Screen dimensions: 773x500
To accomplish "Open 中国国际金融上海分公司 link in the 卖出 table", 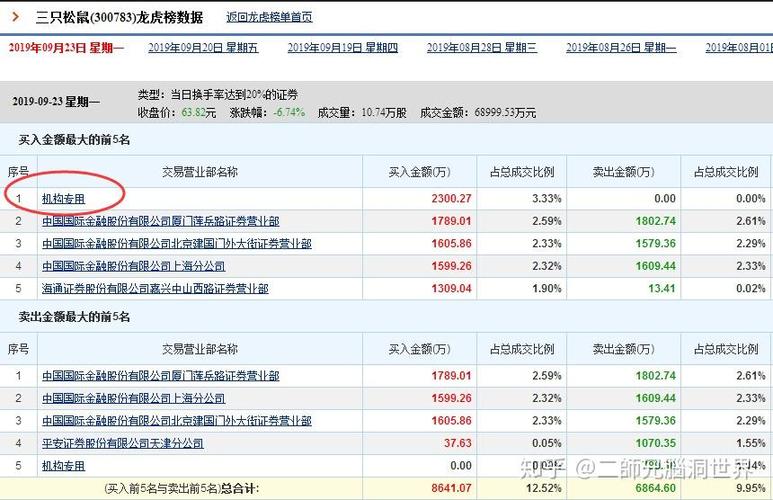I will (134, 398).
